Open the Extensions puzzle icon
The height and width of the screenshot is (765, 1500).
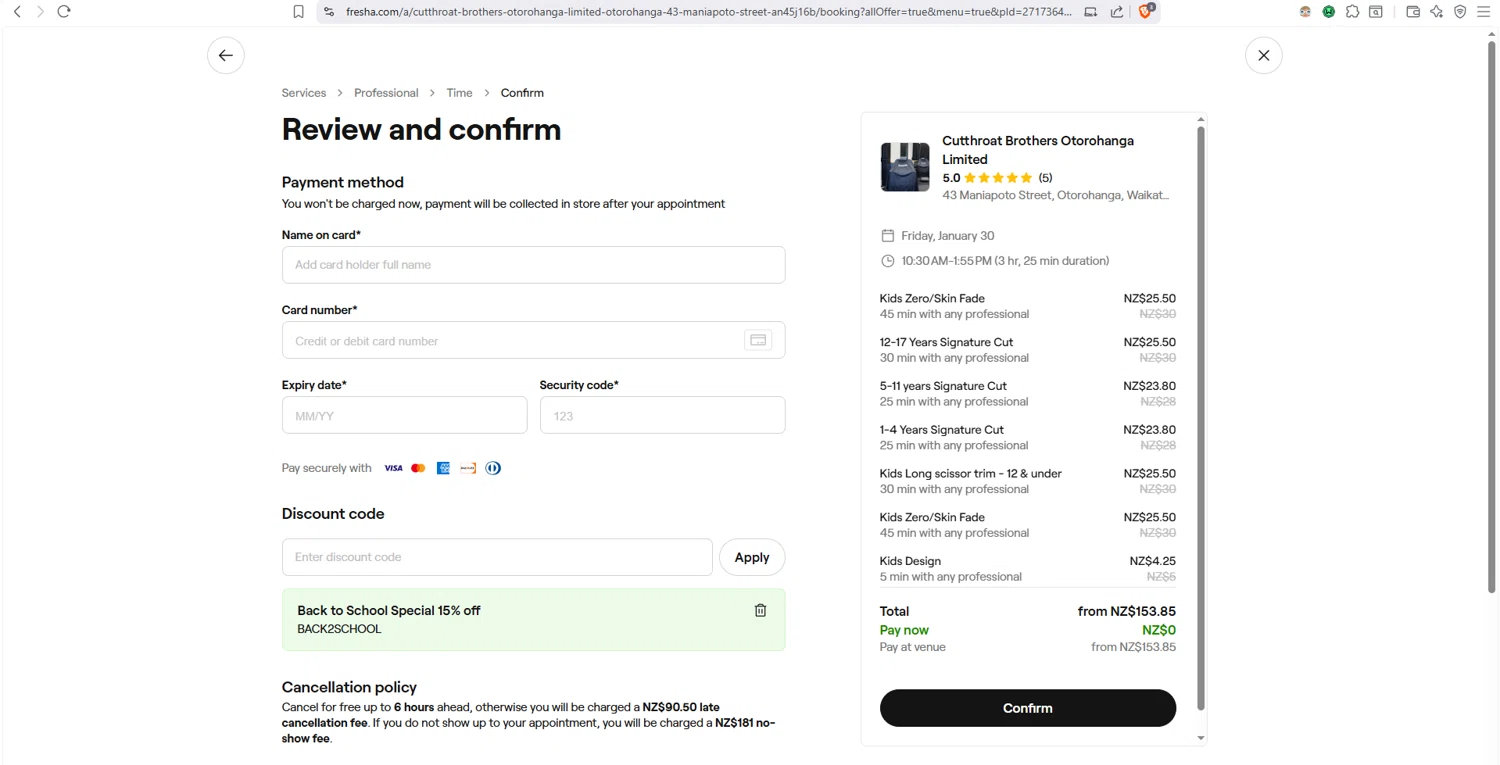tap(1353, 12)
